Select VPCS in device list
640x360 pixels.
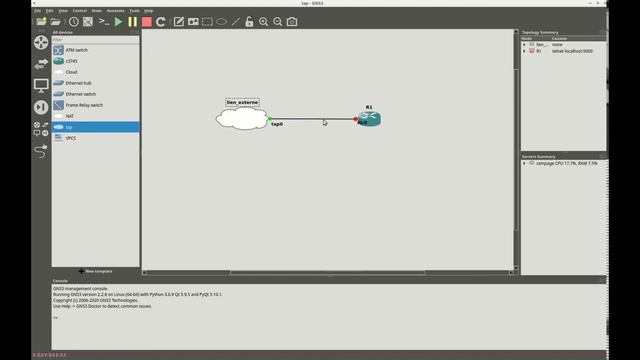coord(96,138)
